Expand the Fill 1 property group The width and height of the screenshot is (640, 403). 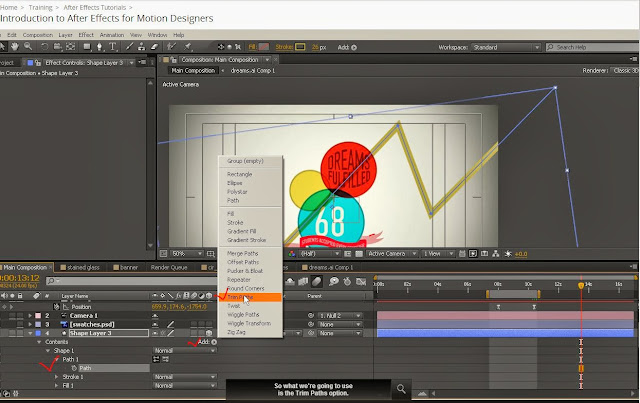click(56, 385)
